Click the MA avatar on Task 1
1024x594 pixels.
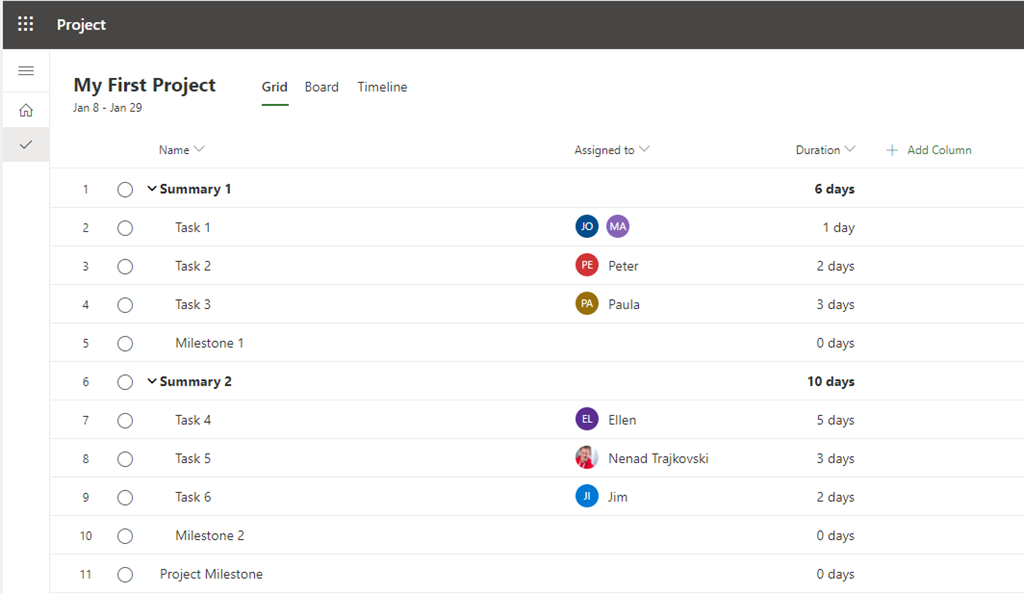[618, 227]
